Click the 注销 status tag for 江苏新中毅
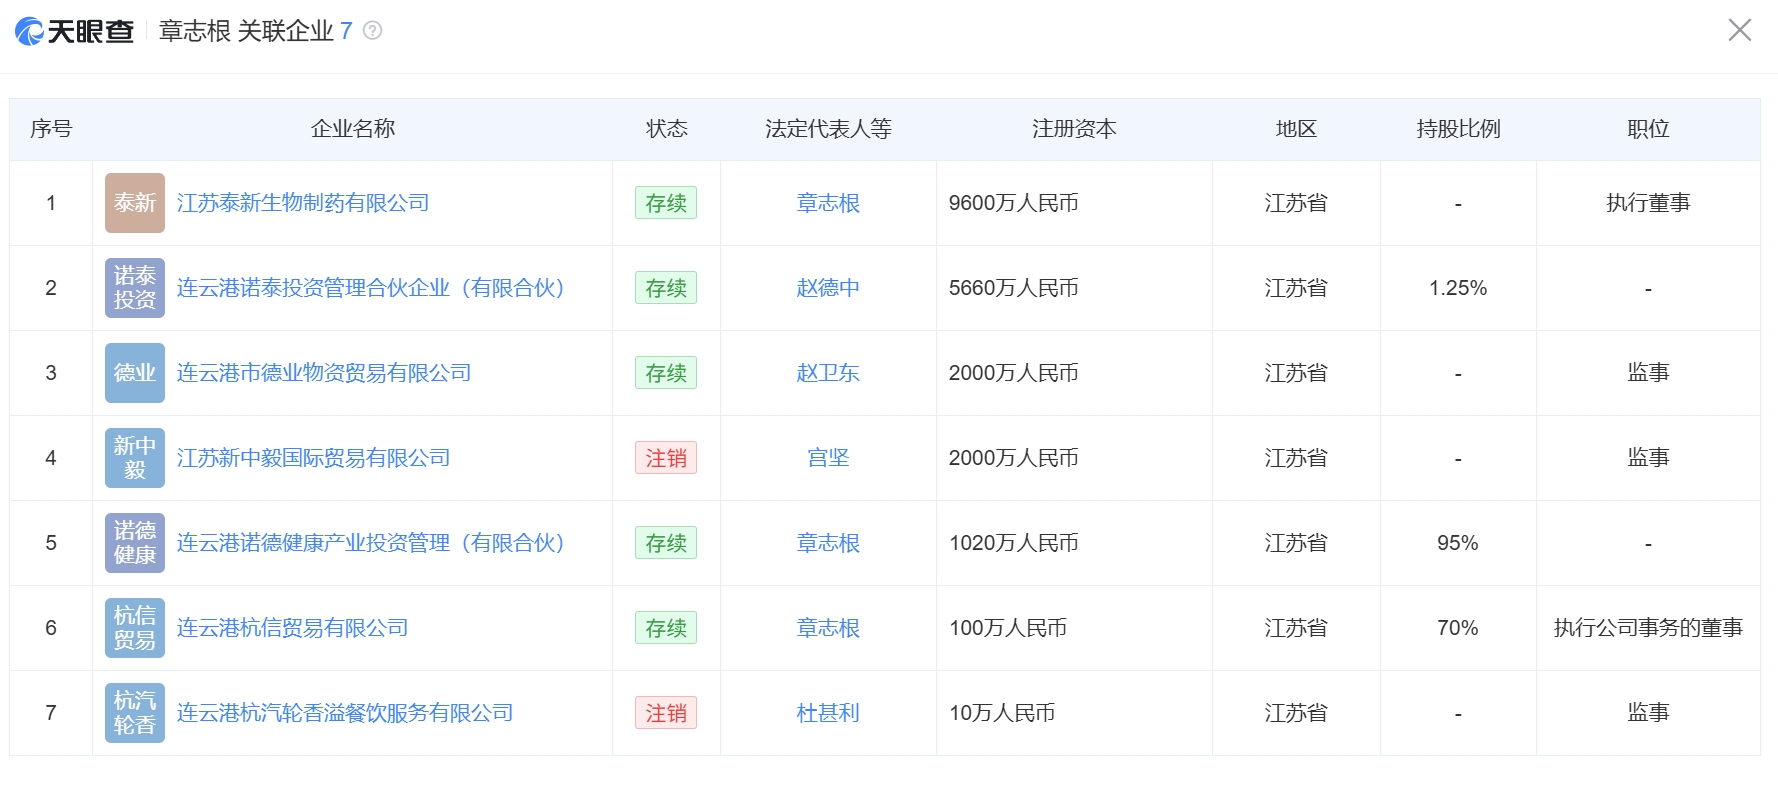 coord(666,458)
